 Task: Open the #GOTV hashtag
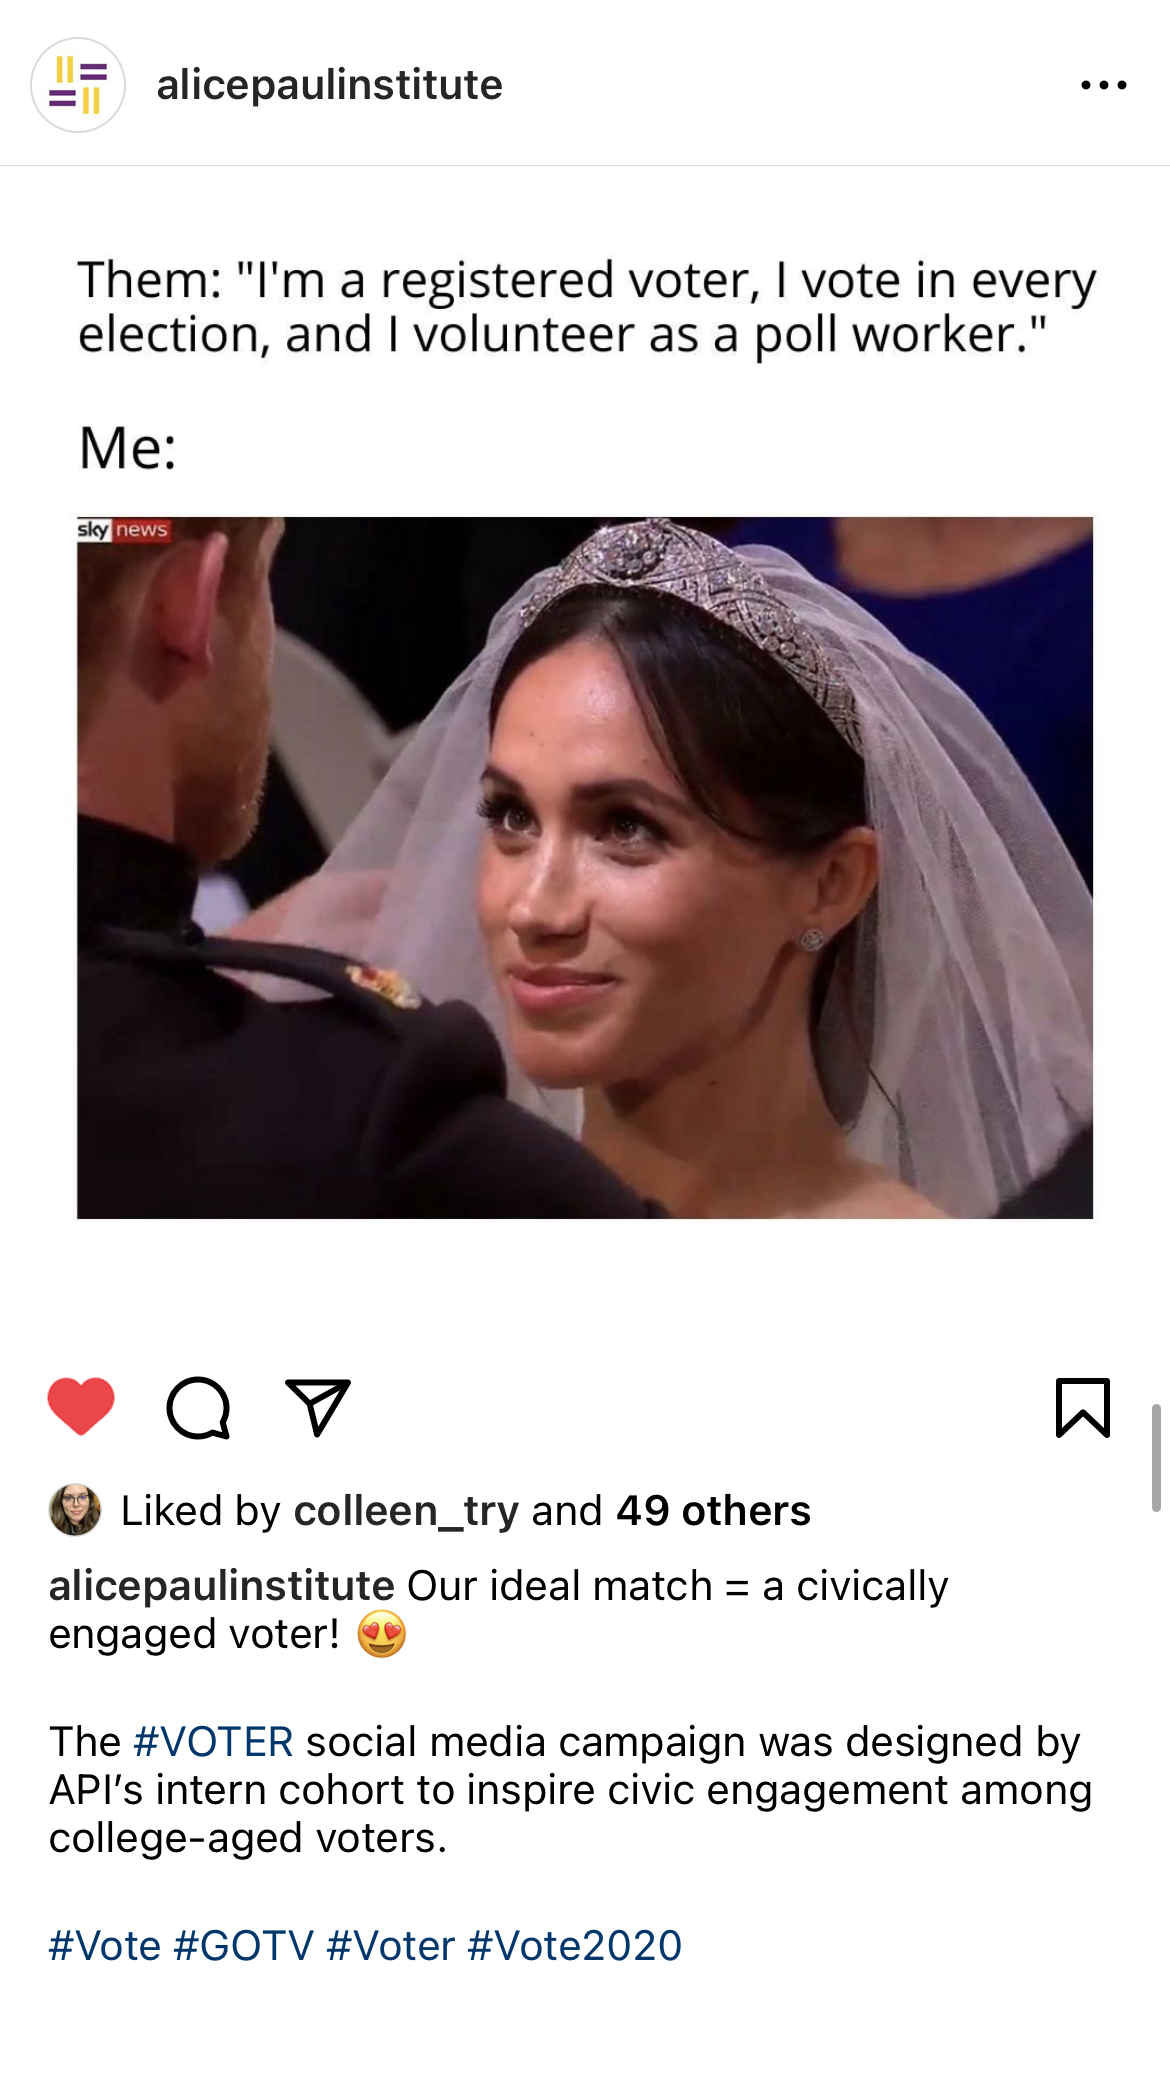point(244,1946)
